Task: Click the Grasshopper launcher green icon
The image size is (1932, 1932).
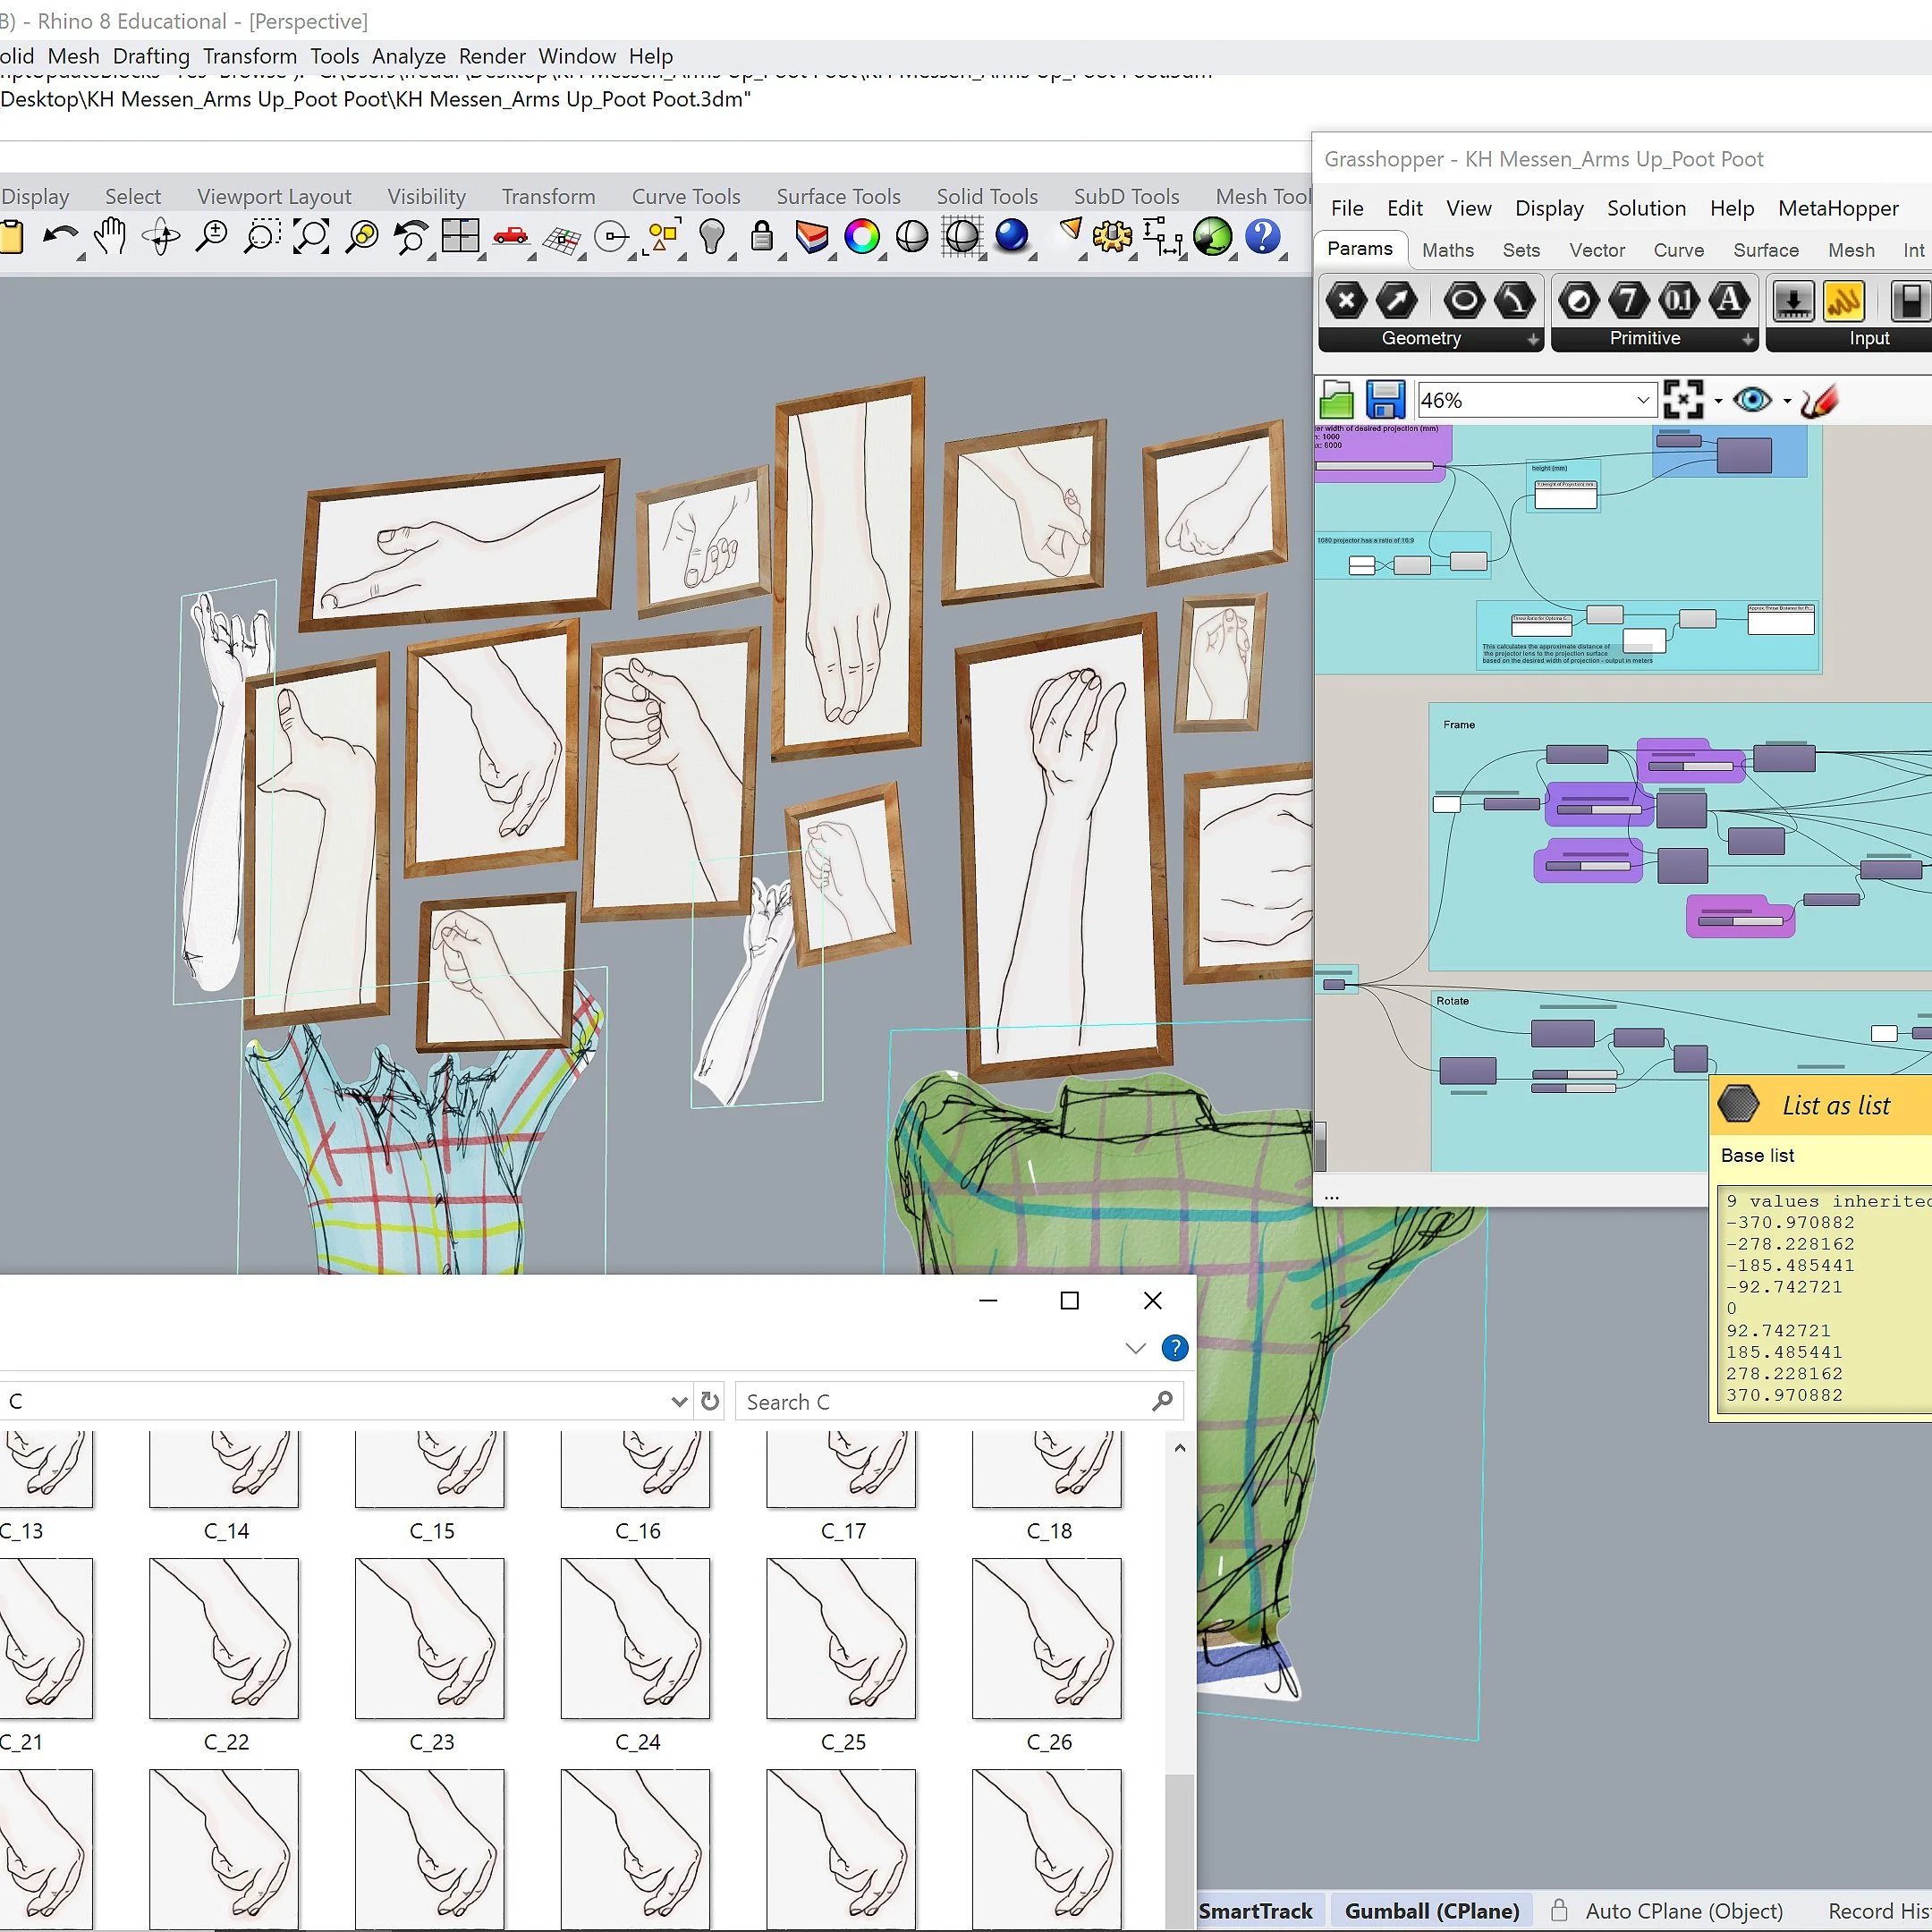Action: (x=1212, y=237)
